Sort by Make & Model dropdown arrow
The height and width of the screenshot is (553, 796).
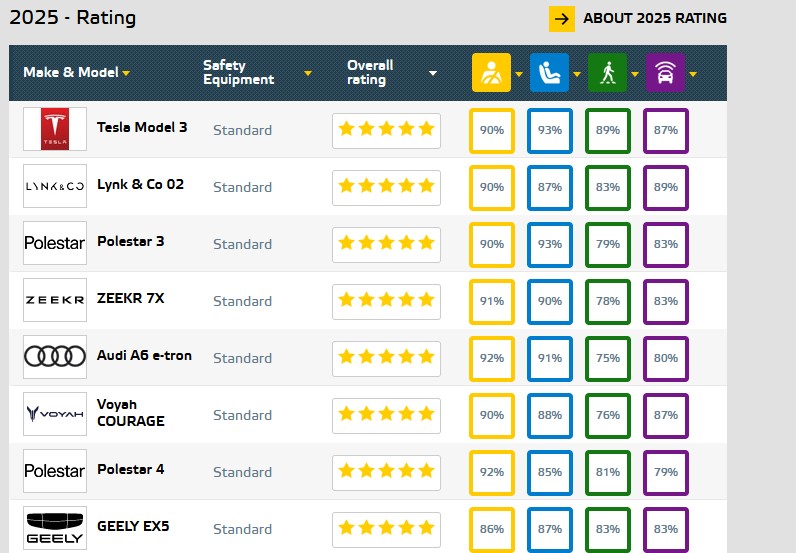(126, 73)
